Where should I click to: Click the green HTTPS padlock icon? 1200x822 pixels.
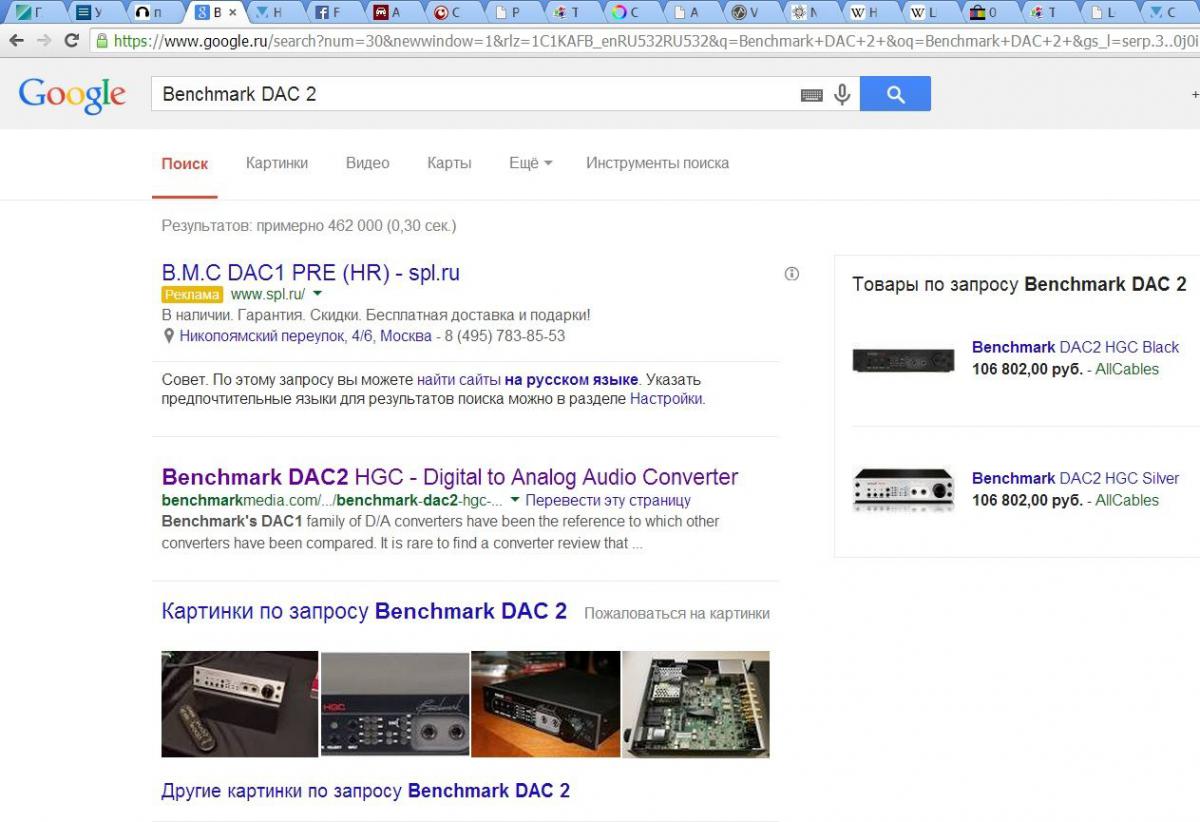coord(101,41)
